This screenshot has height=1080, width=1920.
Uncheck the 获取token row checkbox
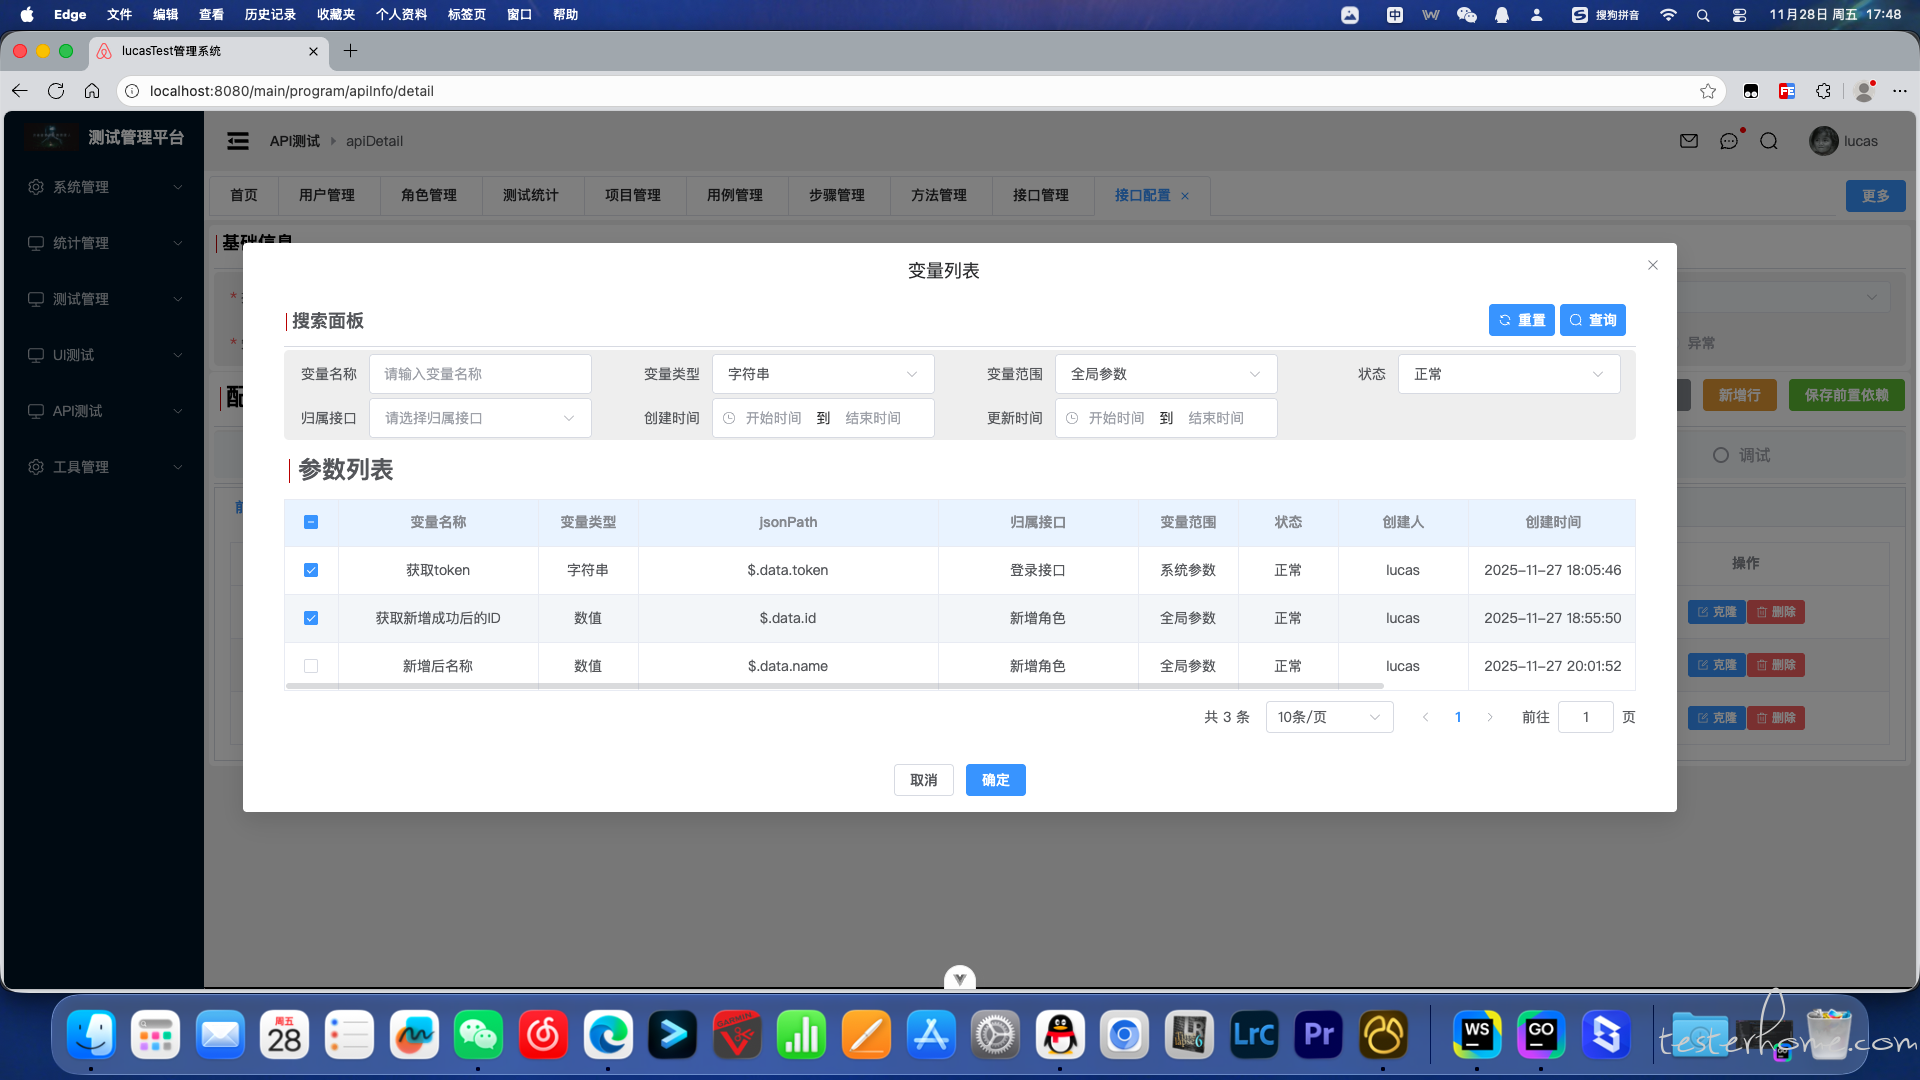point(311,570)
